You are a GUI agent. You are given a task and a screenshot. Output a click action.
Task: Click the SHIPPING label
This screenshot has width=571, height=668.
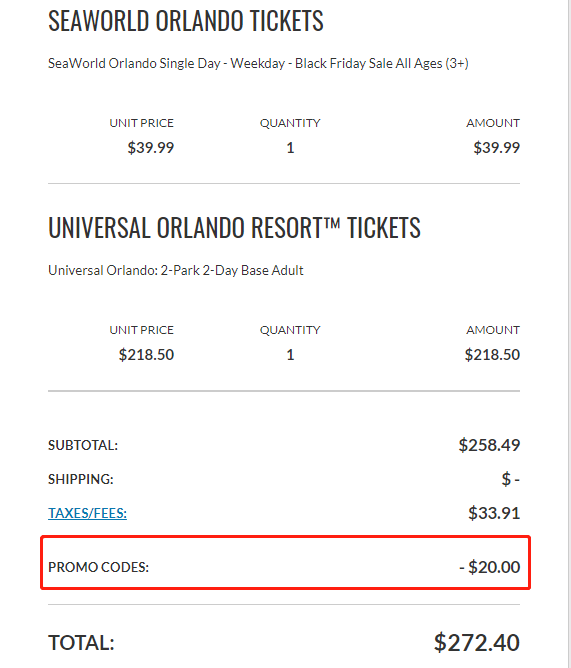[81, 479]
